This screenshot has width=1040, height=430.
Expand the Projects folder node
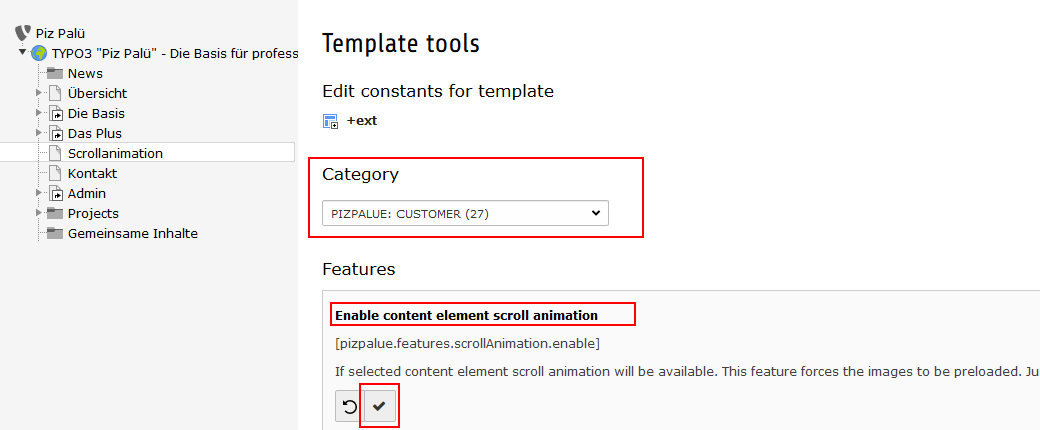(x=40, y=213)
